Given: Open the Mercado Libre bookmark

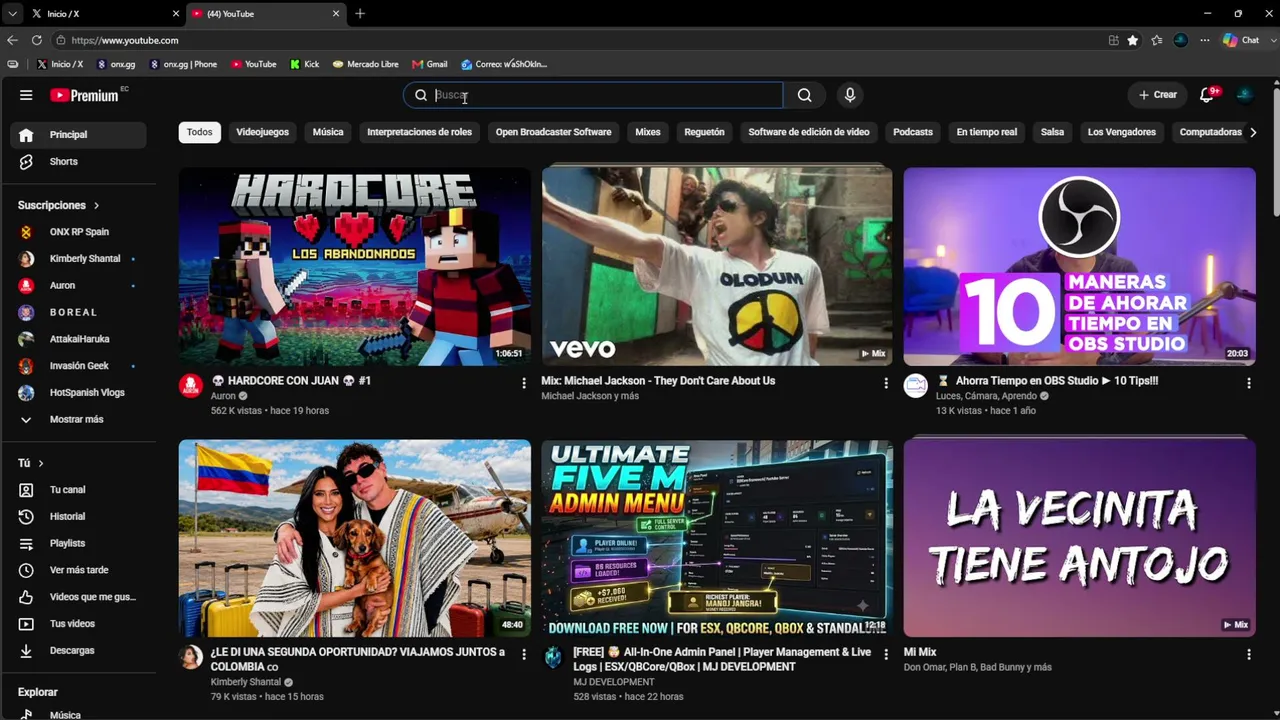Looking at the screenshot, I should tap(365, 64).
